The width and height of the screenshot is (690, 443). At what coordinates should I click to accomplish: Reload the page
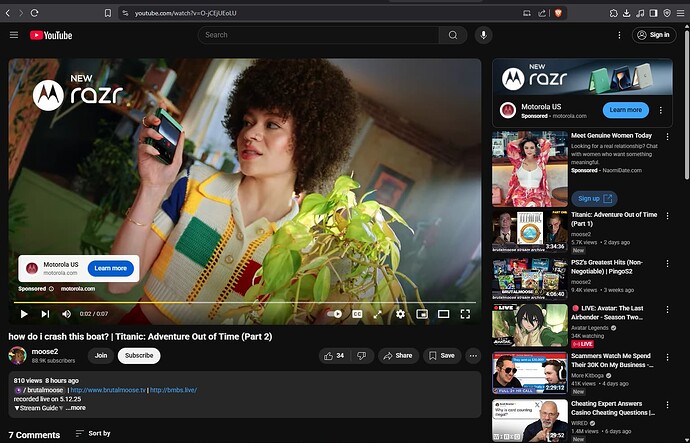pos(34,13)
